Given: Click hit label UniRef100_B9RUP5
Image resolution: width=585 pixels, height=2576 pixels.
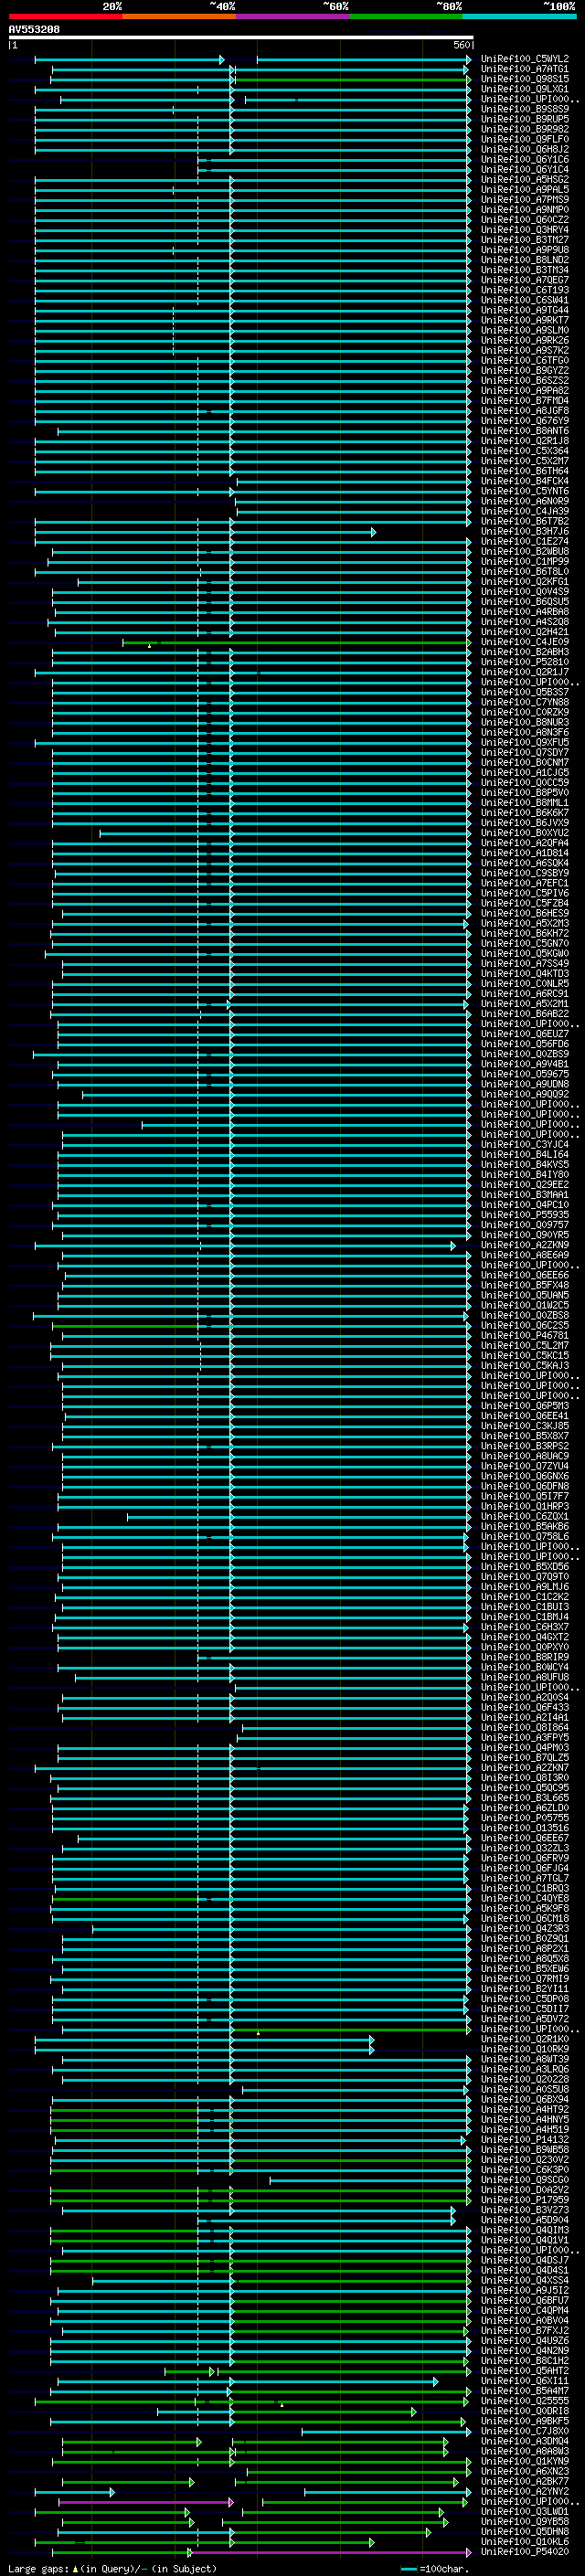Looking at the screenshot, I should pyautogui.click(x=525, y=119).
